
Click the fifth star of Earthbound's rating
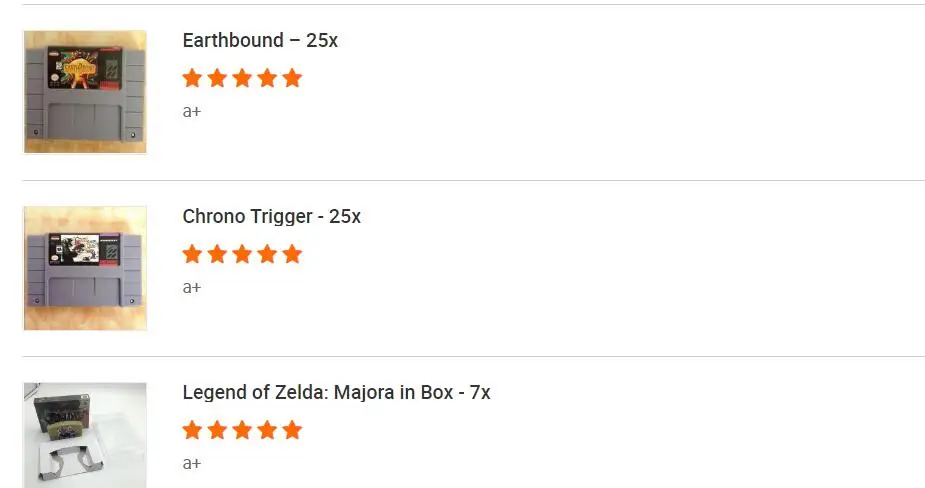tap(292, 78)
